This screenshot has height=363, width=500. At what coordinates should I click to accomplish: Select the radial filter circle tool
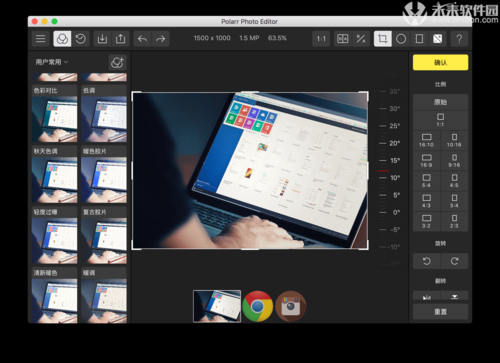(x=401, y=39)
